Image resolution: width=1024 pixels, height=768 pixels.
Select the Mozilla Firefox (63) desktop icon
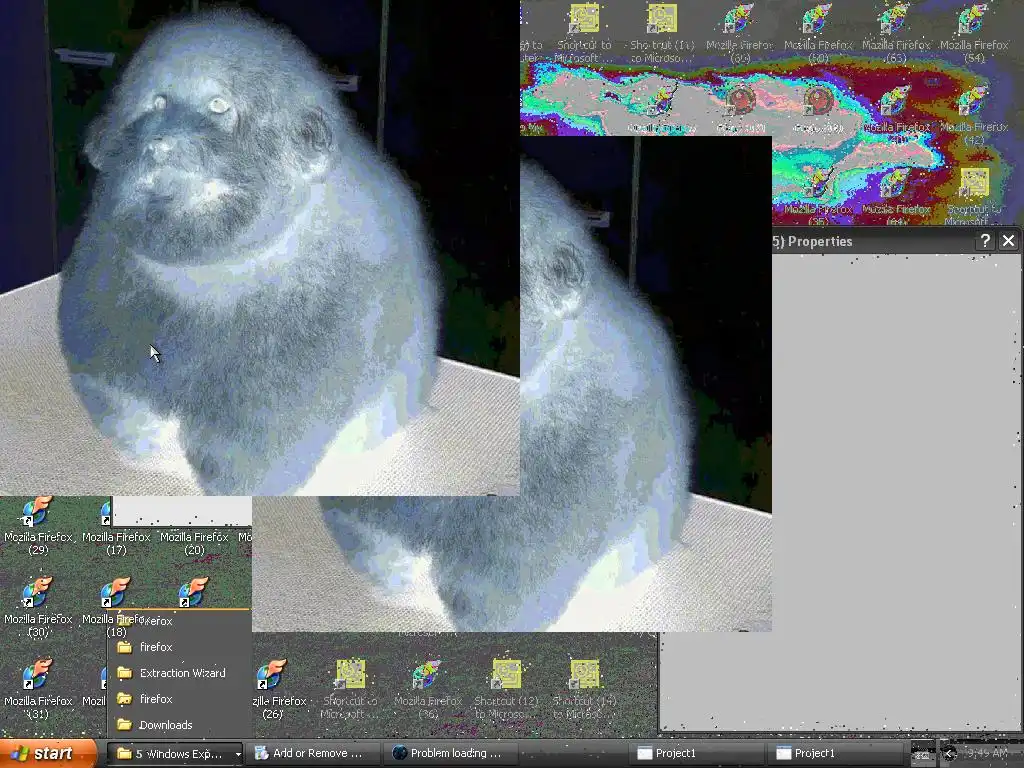[x=896, y=33]
